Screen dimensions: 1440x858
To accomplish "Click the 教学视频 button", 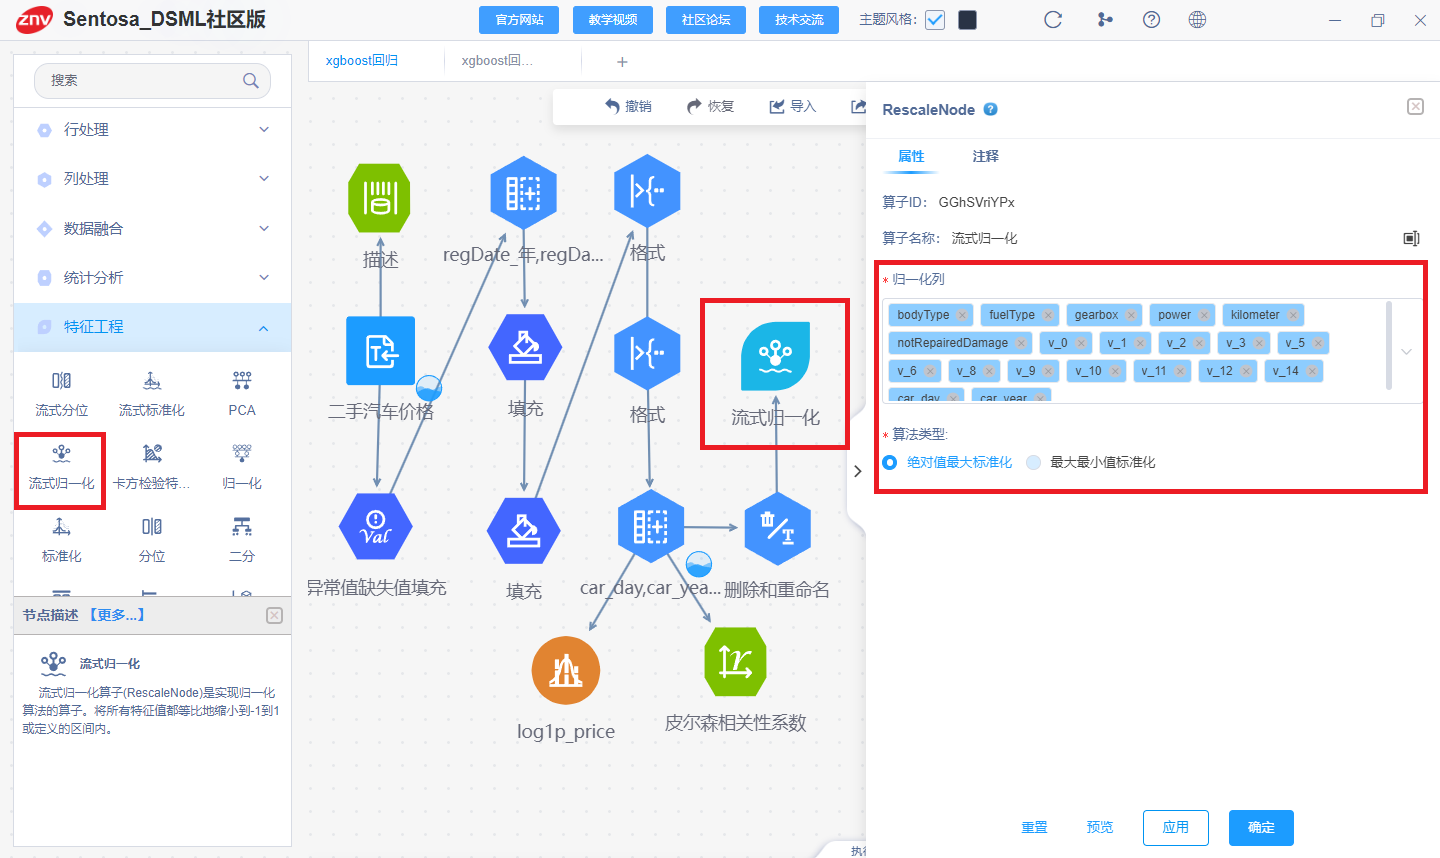I will [x=613, y=20].
